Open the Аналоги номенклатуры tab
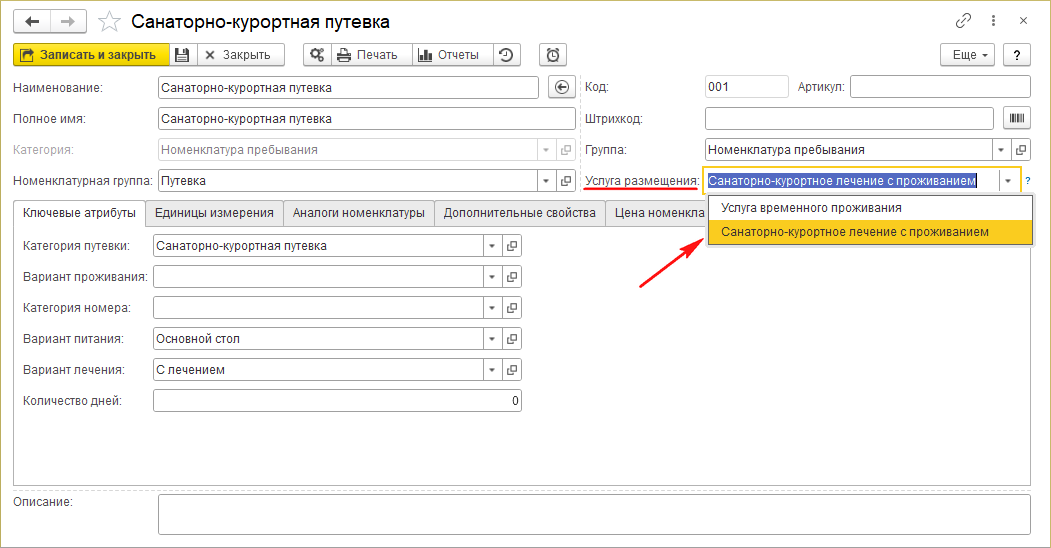Screen dimensions: 1051x548 (359, 213)
